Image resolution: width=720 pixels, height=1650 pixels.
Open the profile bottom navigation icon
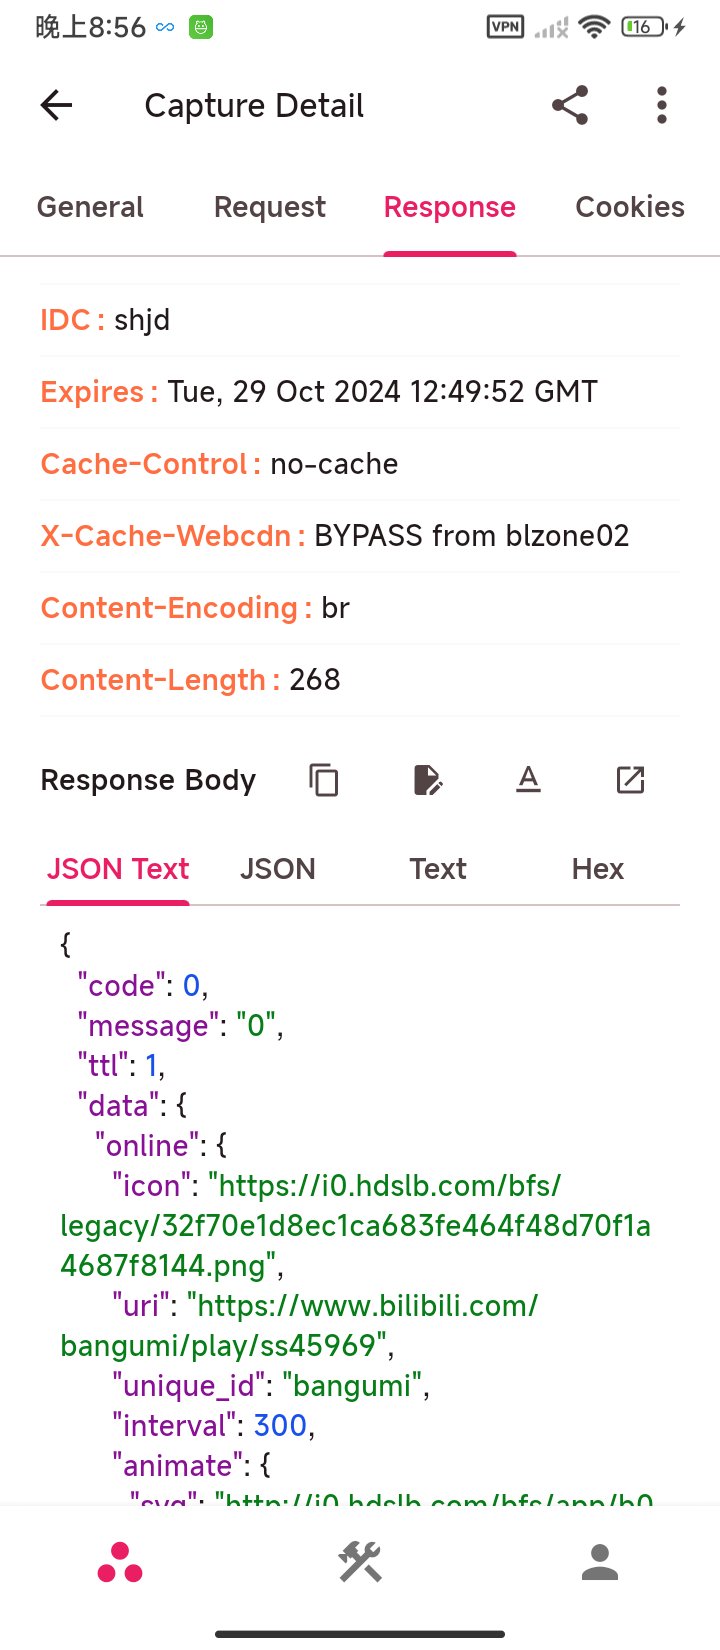point(600,1562)
